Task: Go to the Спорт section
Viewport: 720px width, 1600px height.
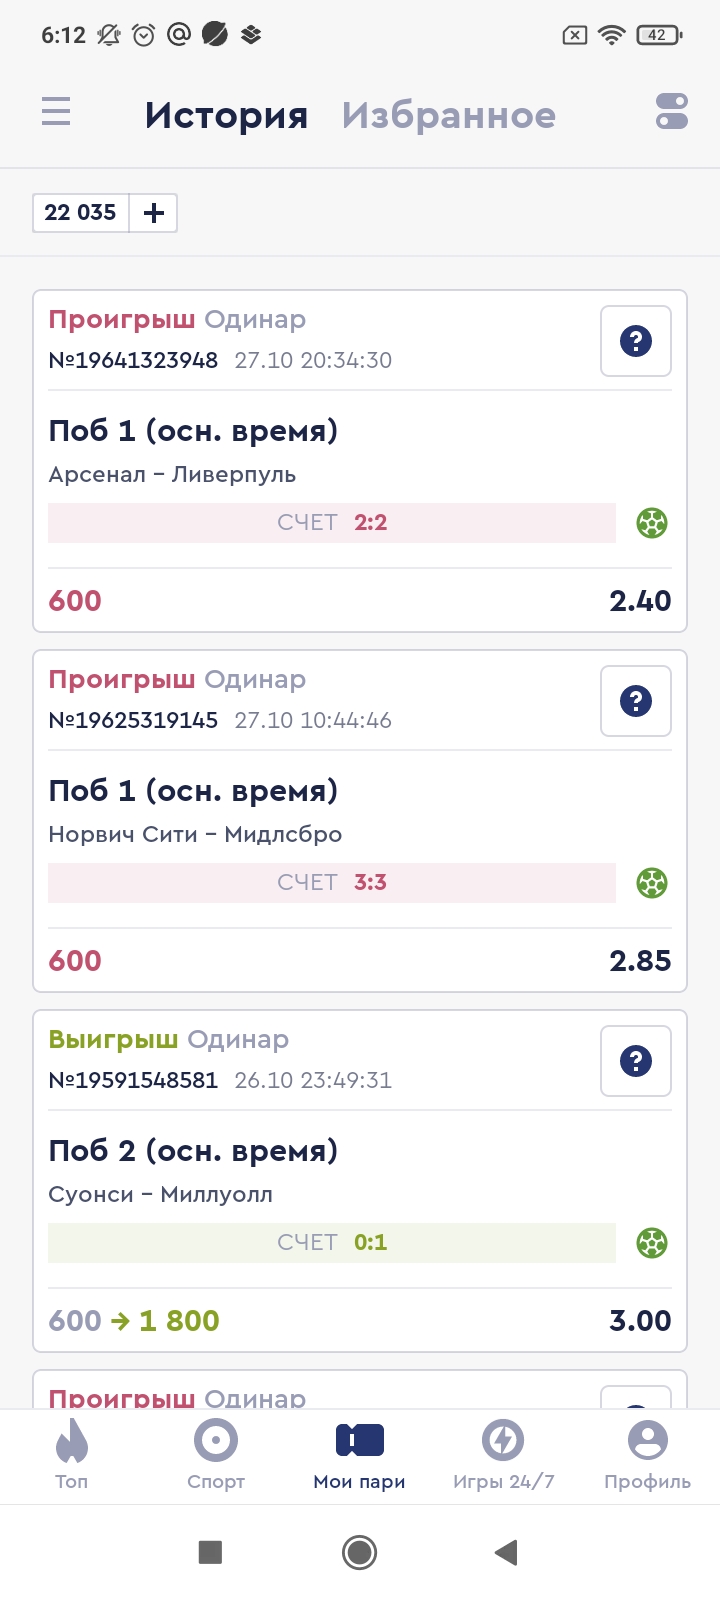Action: pos(216,1454)
